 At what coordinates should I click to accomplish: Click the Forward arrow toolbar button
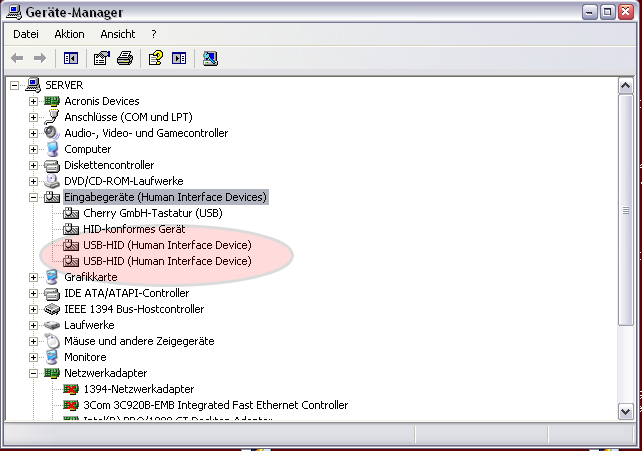click(40, 58)
